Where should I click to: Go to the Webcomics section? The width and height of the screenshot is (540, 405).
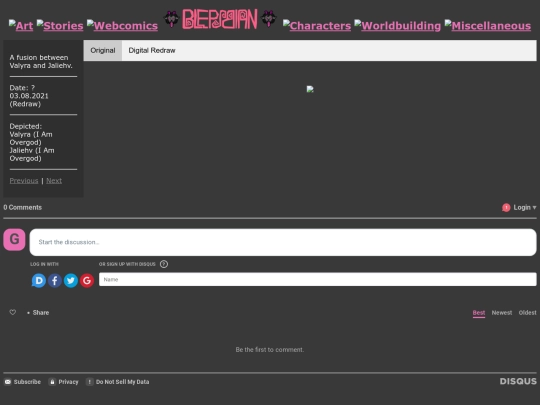pos(122,25)
